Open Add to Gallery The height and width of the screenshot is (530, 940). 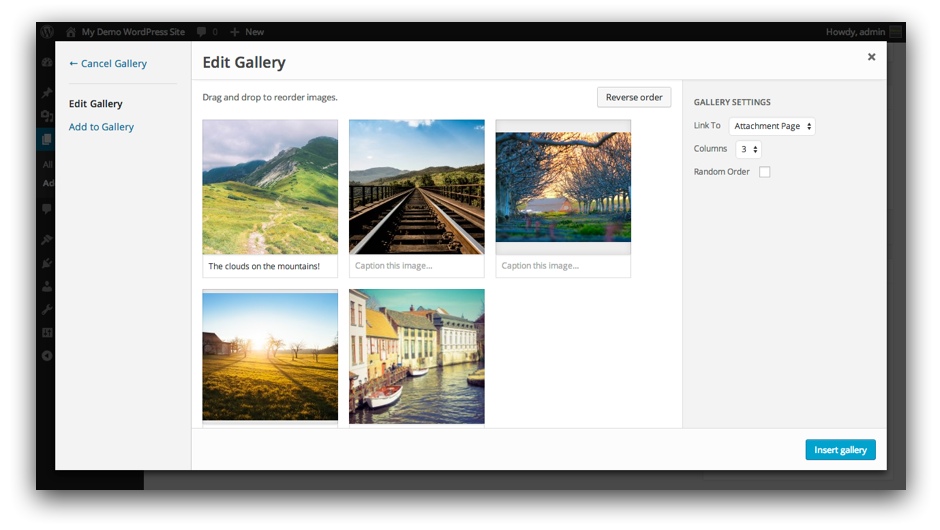[101, 127]
